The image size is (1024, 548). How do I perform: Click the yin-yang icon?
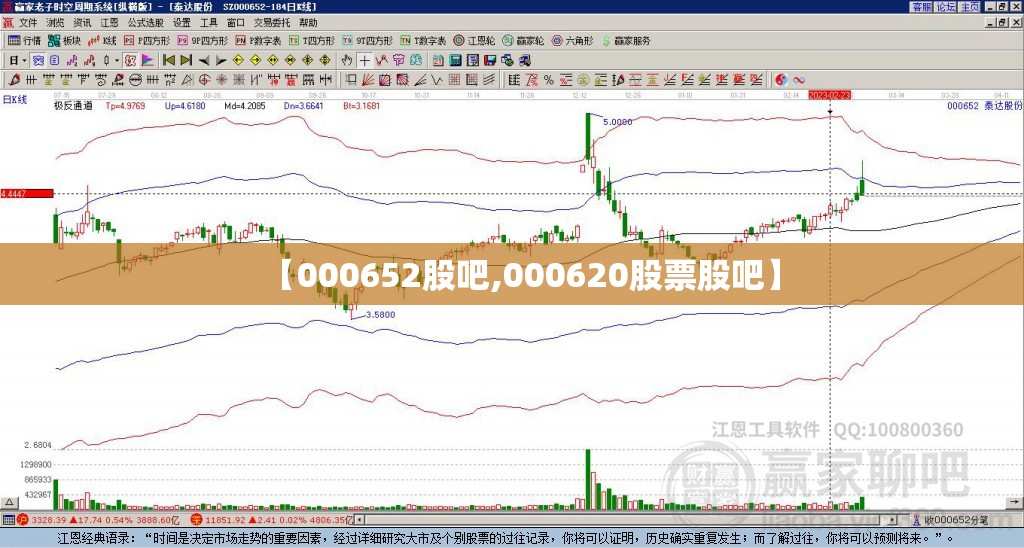[781, 80]
